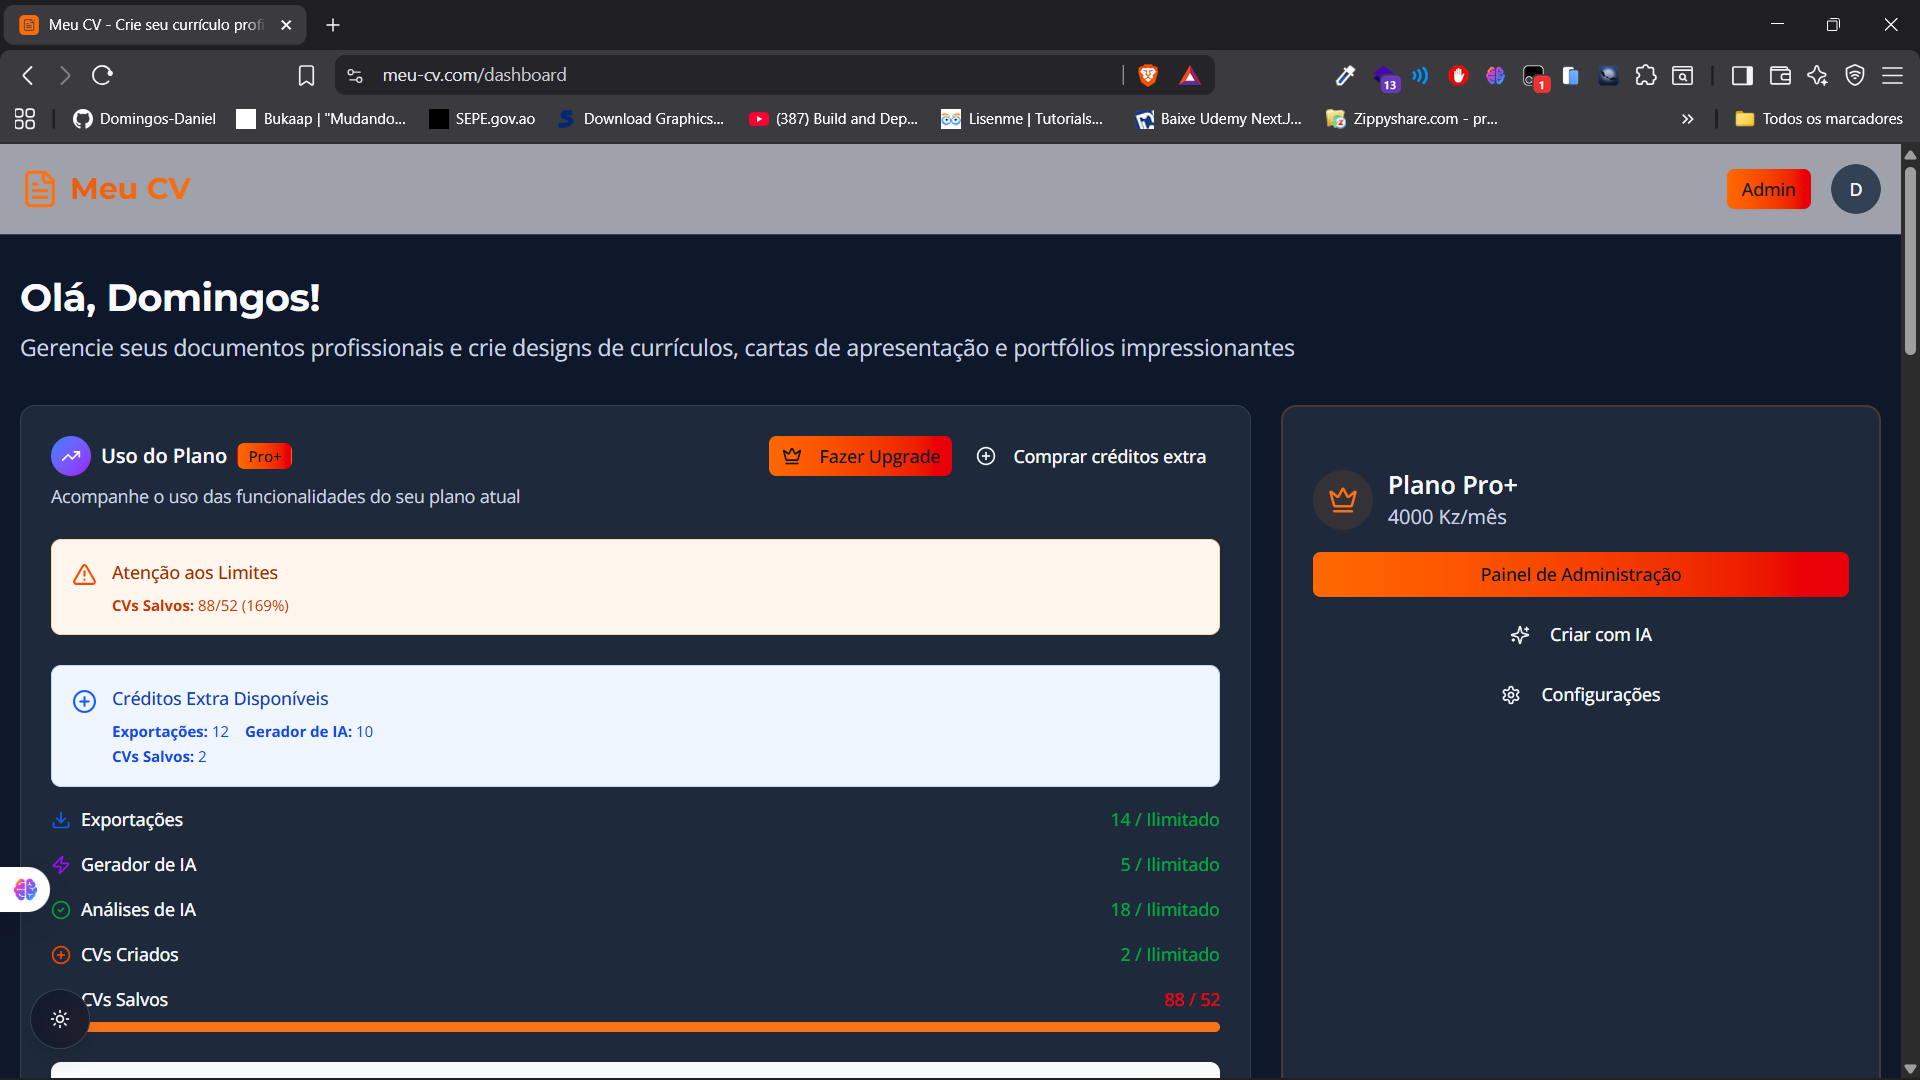The height and width of the screenshot is (1080, 1920).
Task: Open Painel de Administração
Action: [x=1580, y=575]
